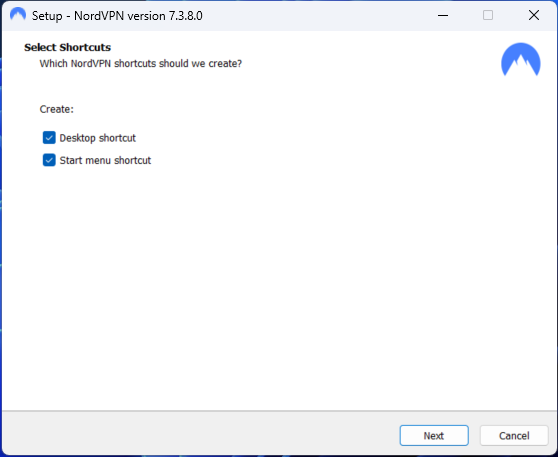Click the 'Setup - NordVPN version 7.3.8.0' title

[x=117, y=16]
